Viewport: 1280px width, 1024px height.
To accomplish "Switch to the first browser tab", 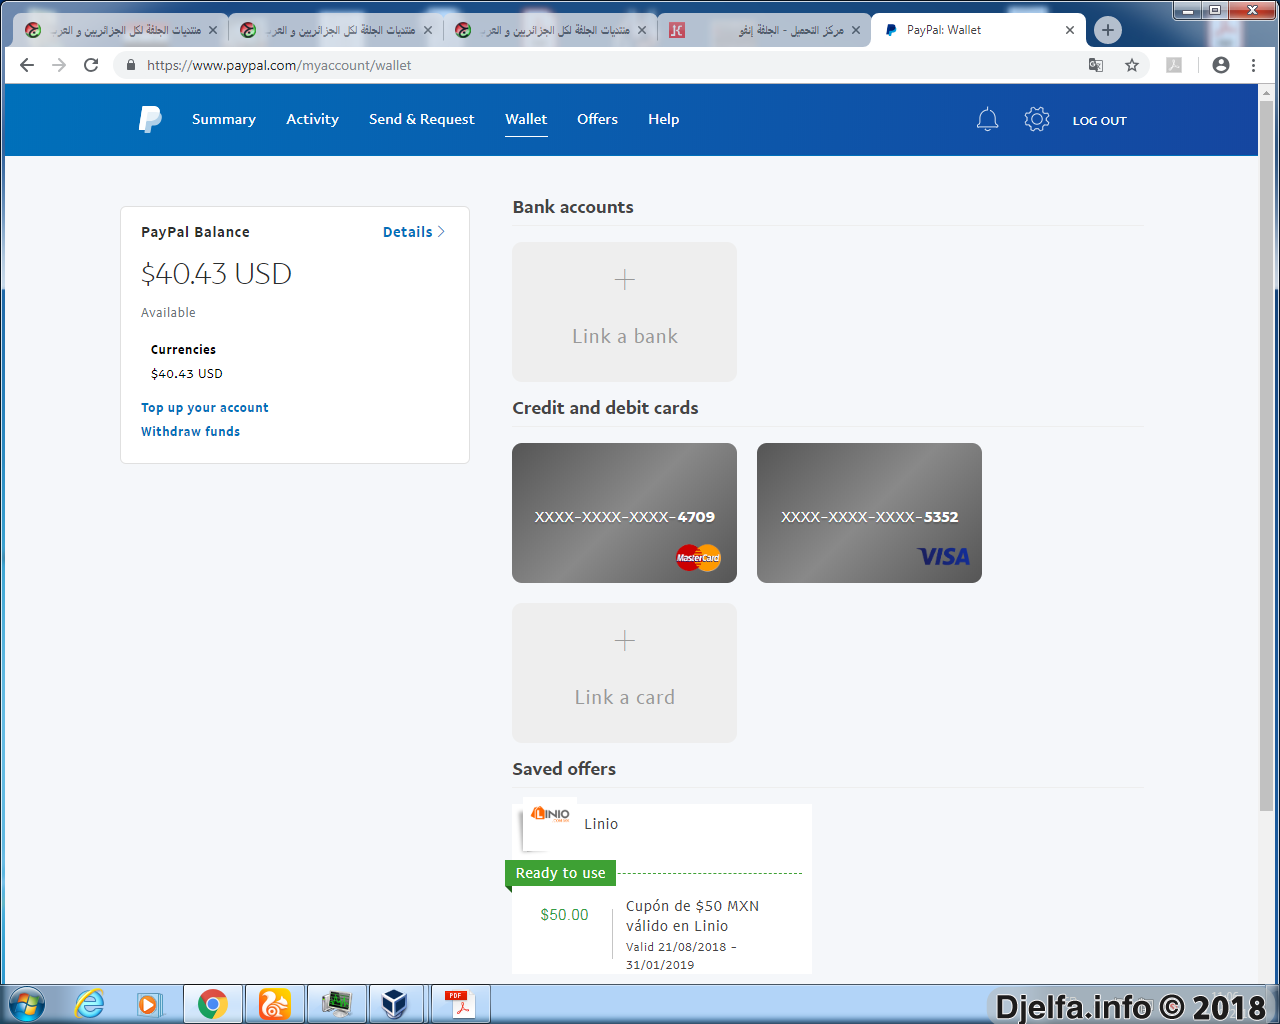I will pos(122,30).
